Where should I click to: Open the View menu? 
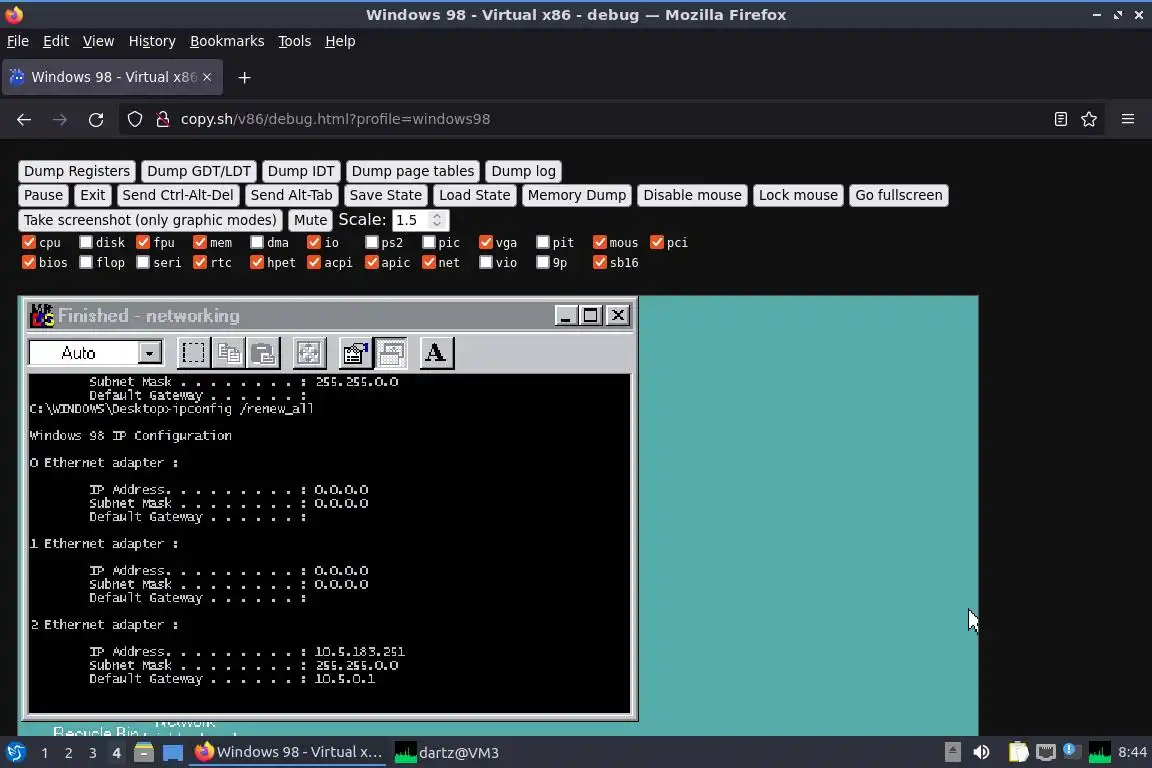98,41
